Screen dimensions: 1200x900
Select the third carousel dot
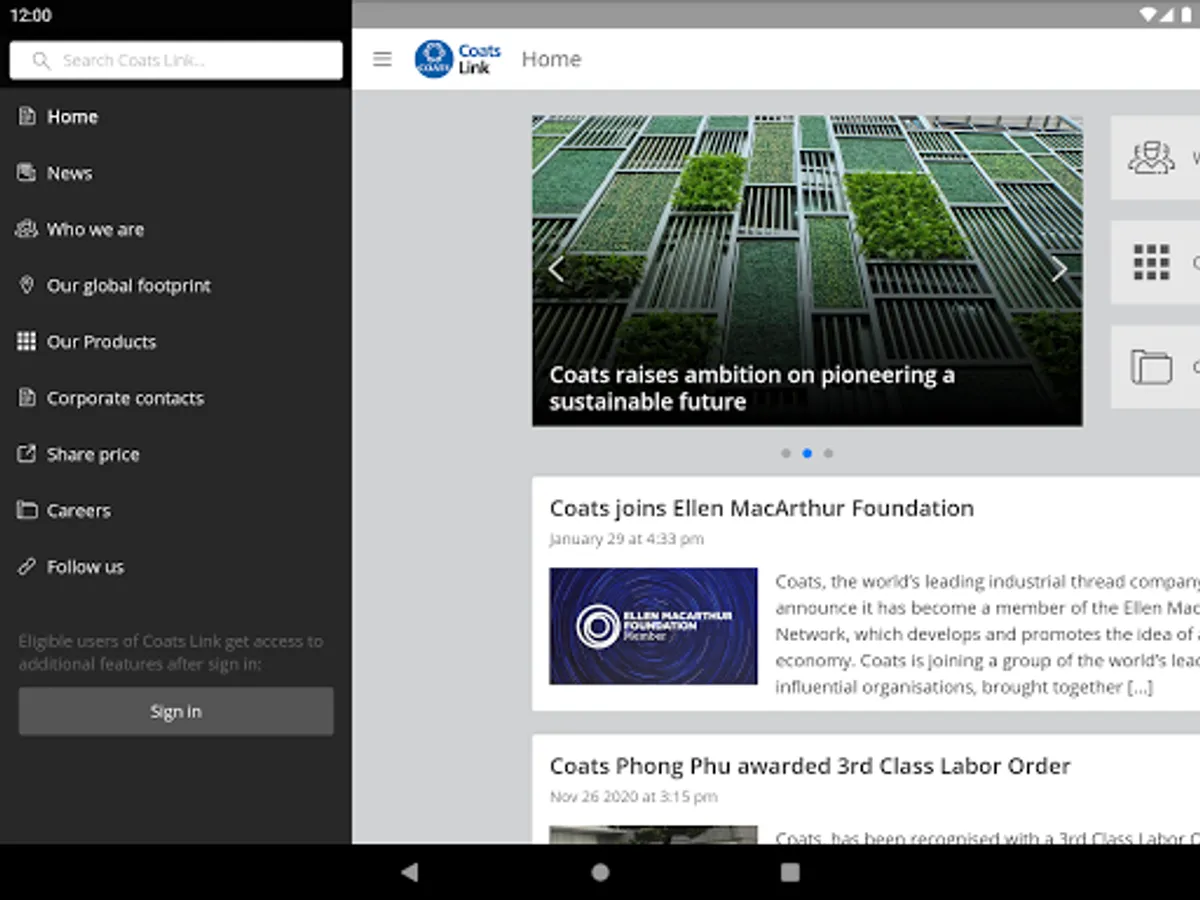828,453
